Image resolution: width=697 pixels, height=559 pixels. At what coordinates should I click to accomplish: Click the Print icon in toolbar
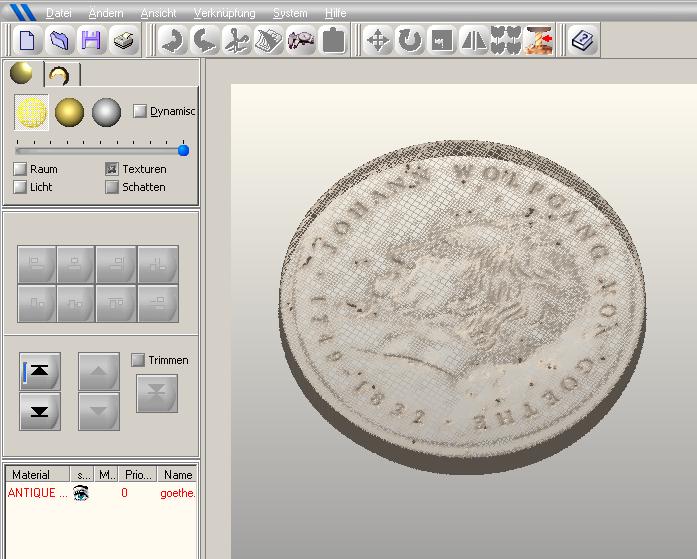[124, 41]
